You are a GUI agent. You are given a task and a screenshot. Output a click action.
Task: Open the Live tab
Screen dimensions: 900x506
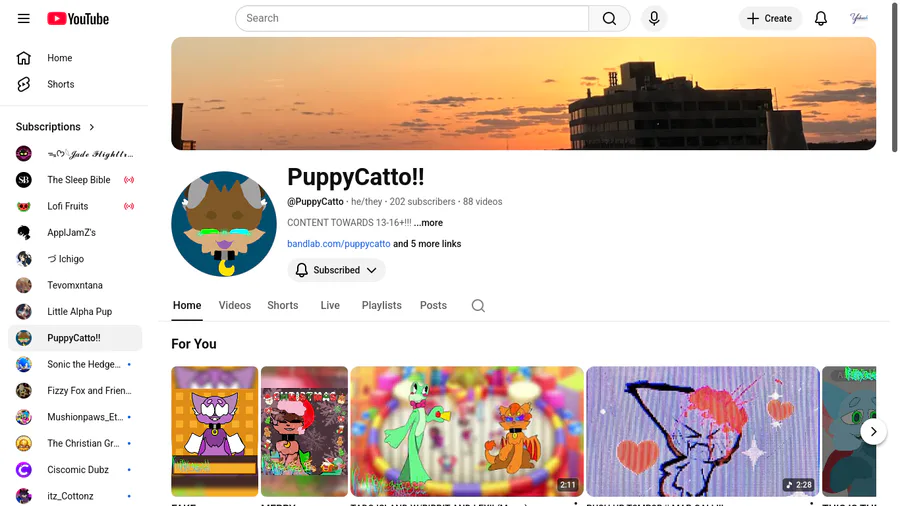click(x=330, y=306)
